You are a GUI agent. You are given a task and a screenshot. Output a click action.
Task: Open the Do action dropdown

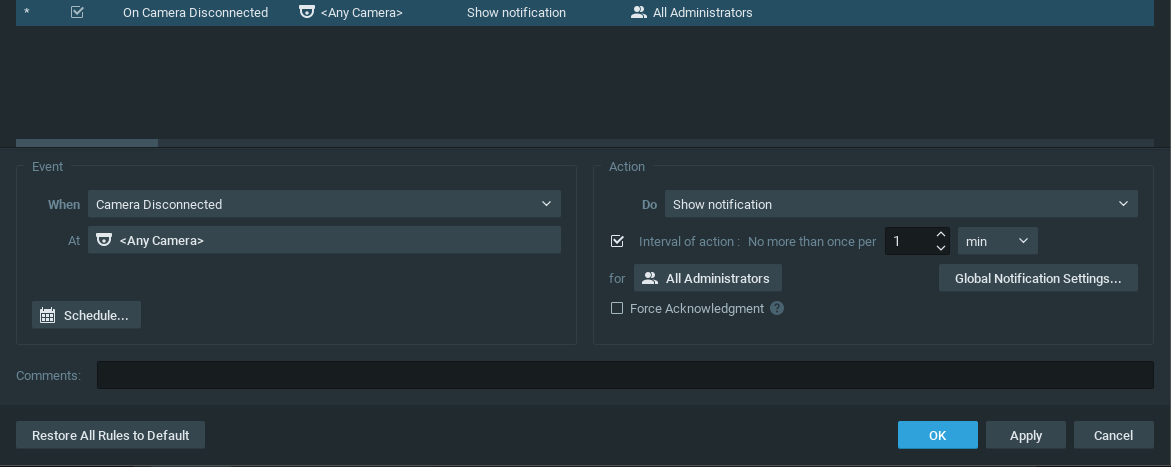901,204
